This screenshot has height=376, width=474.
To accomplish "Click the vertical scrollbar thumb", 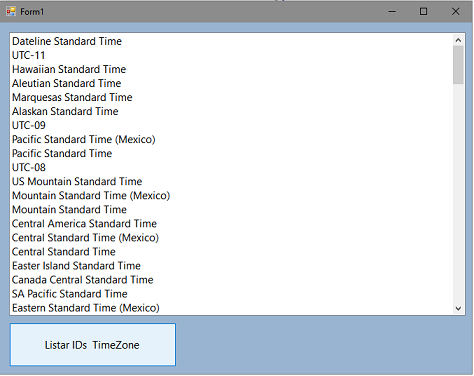I will click(x=458, y=65).
